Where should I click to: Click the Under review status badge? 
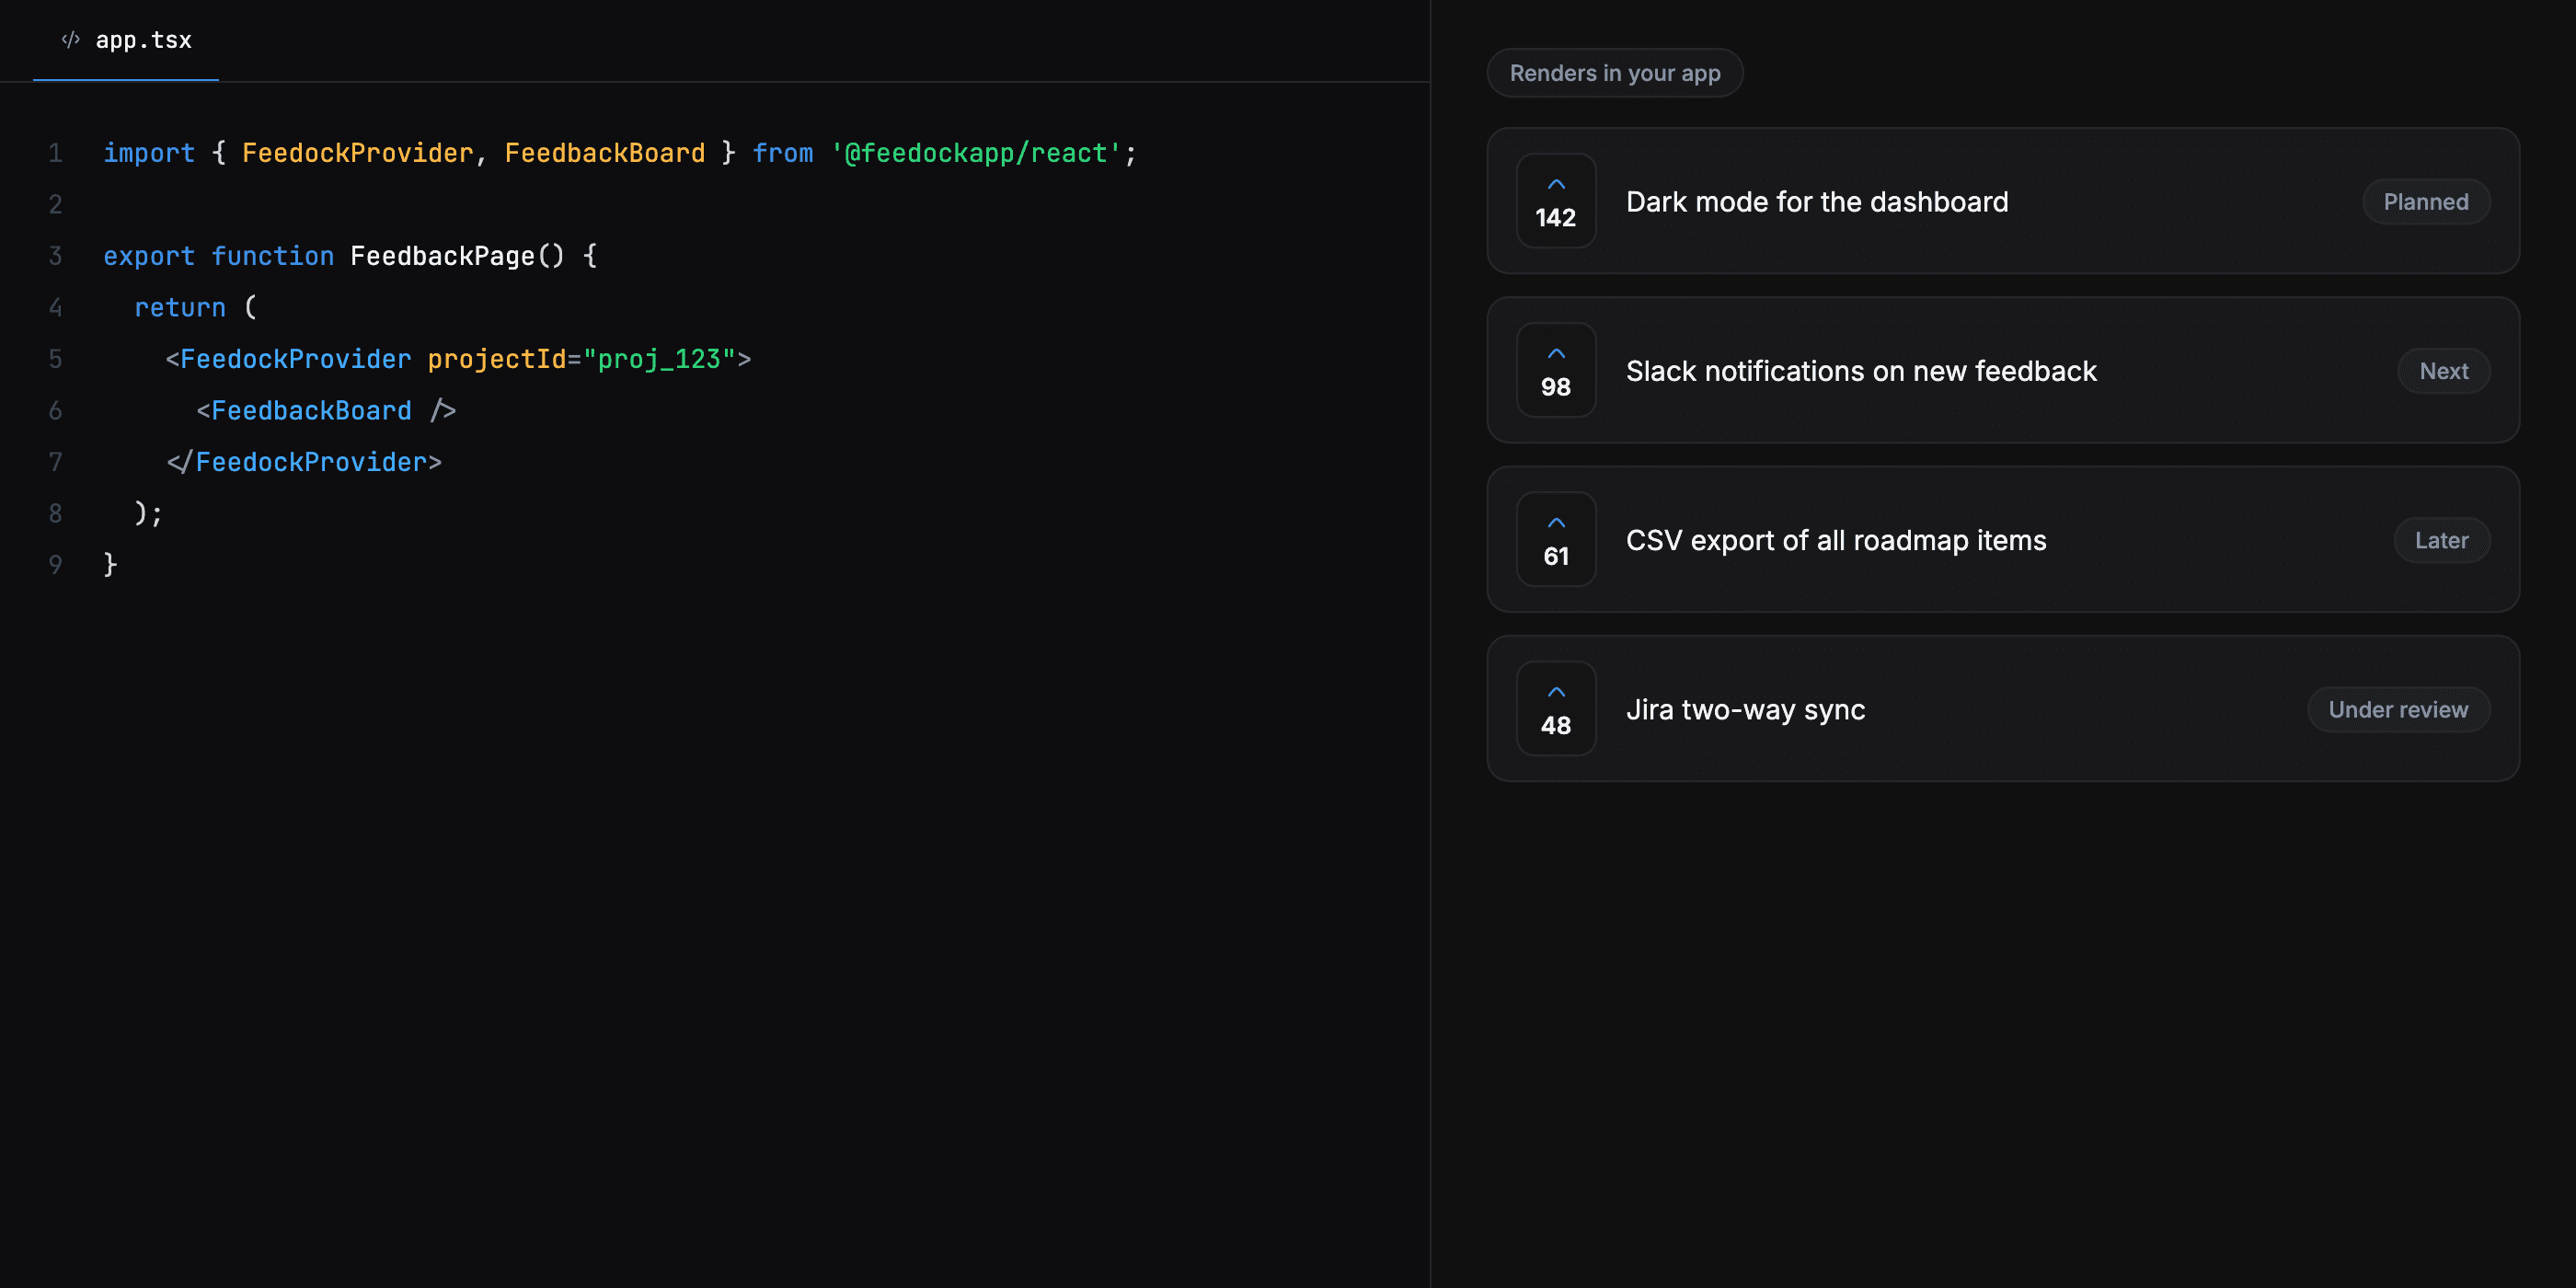[x=2398, y=709]
